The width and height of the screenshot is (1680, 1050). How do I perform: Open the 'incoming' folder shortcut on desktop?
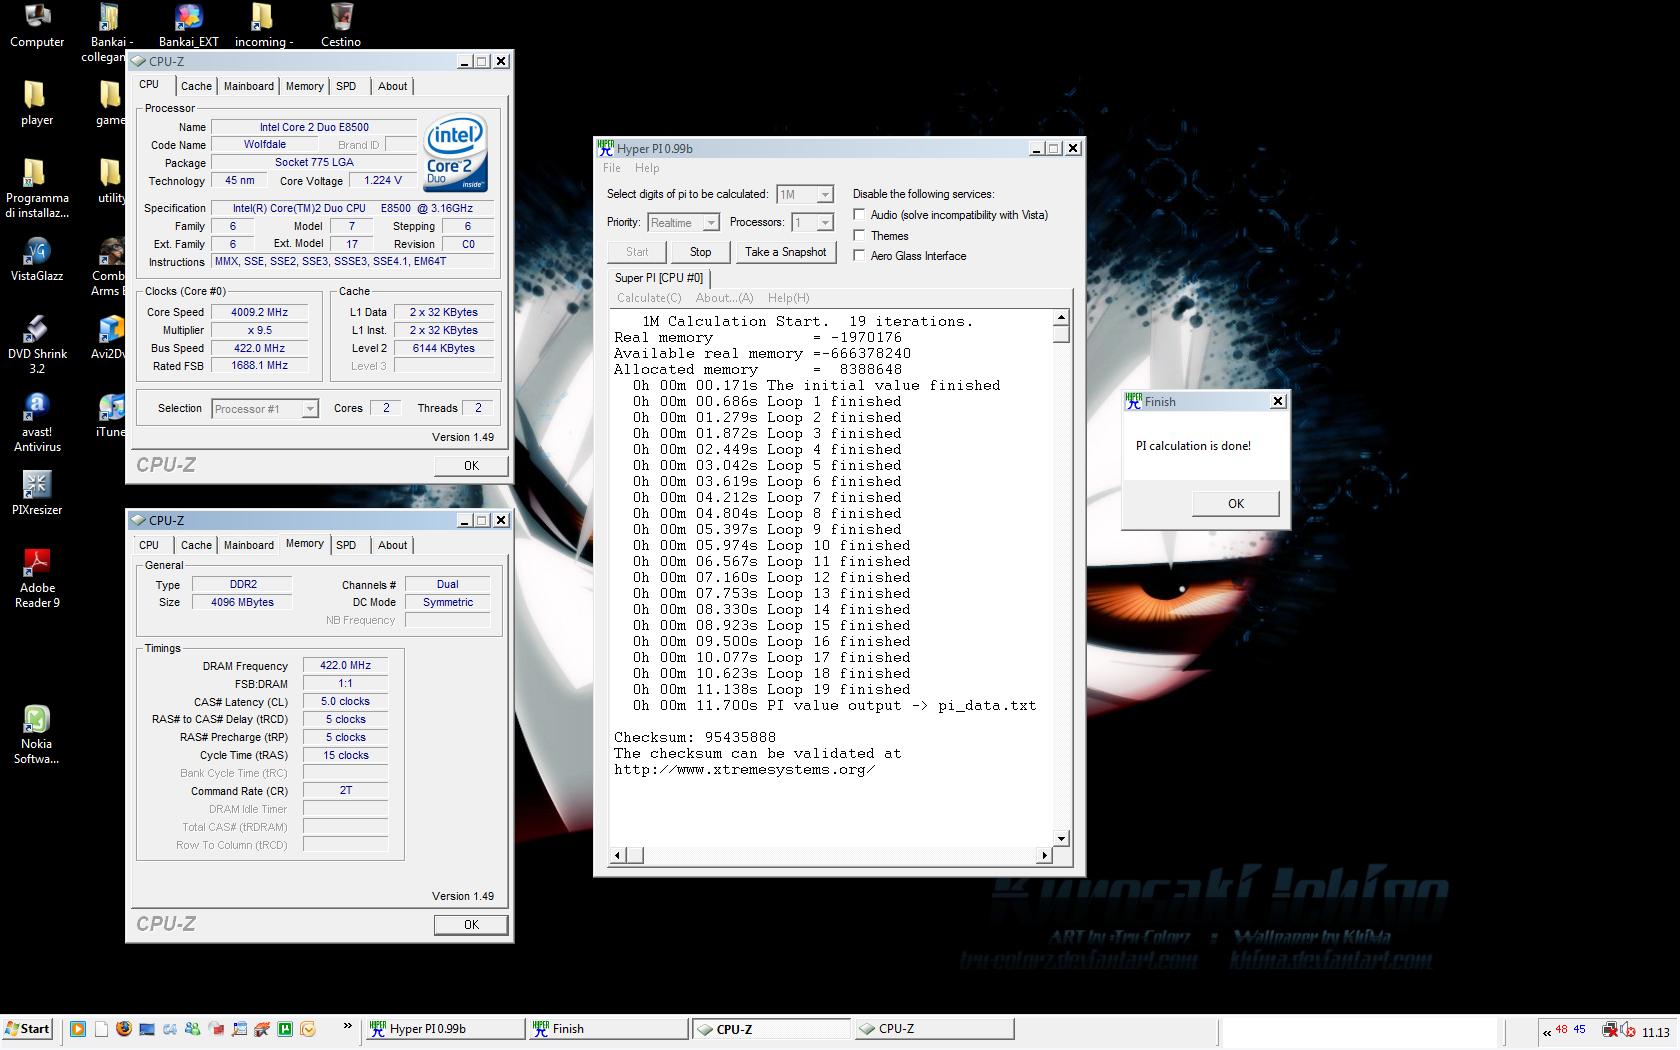262,25
